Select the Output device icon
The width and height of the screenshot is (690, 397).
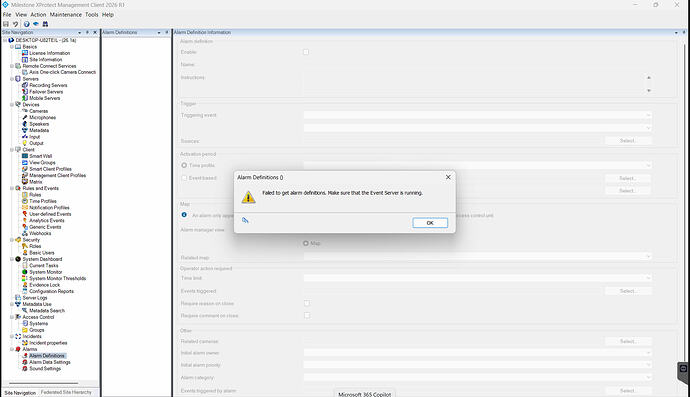25,143
